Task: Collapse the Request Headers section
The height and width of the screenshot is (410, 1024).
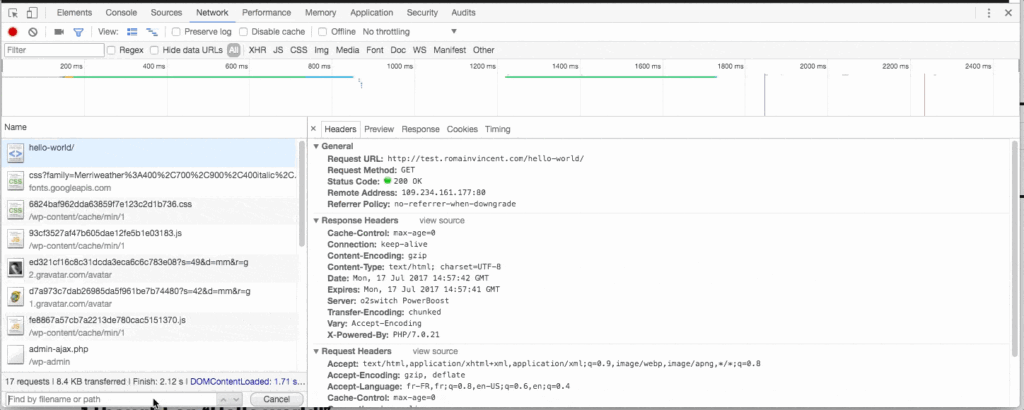Action: coord(317,351)
